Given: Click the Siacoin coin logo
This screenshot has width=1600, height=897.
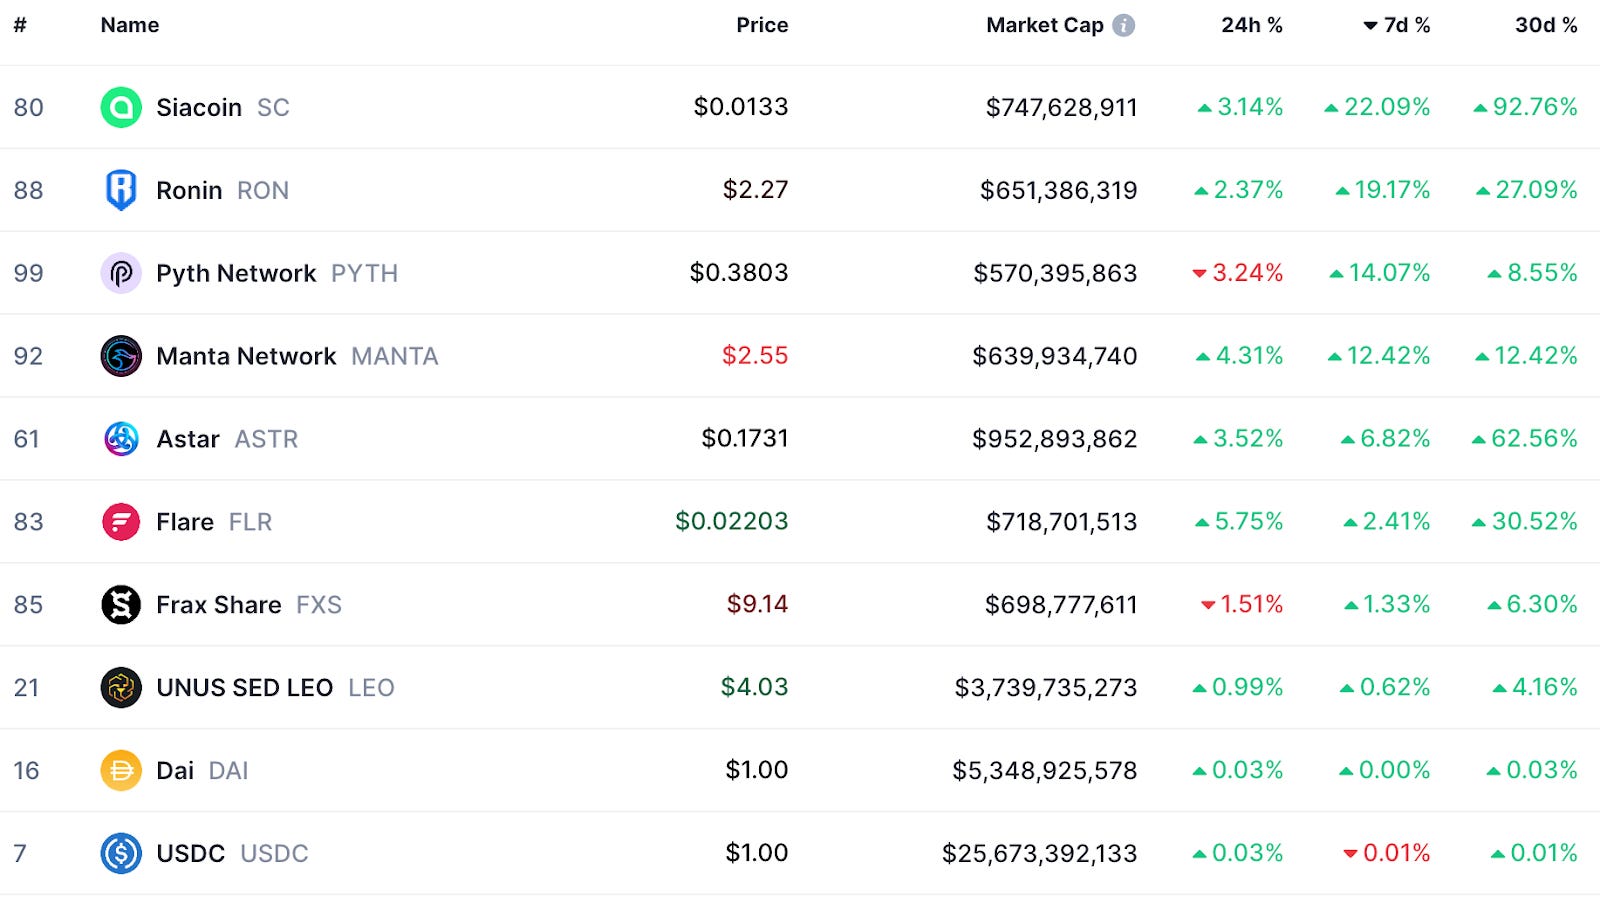Looking at the screenshot, I should point(121,107).
